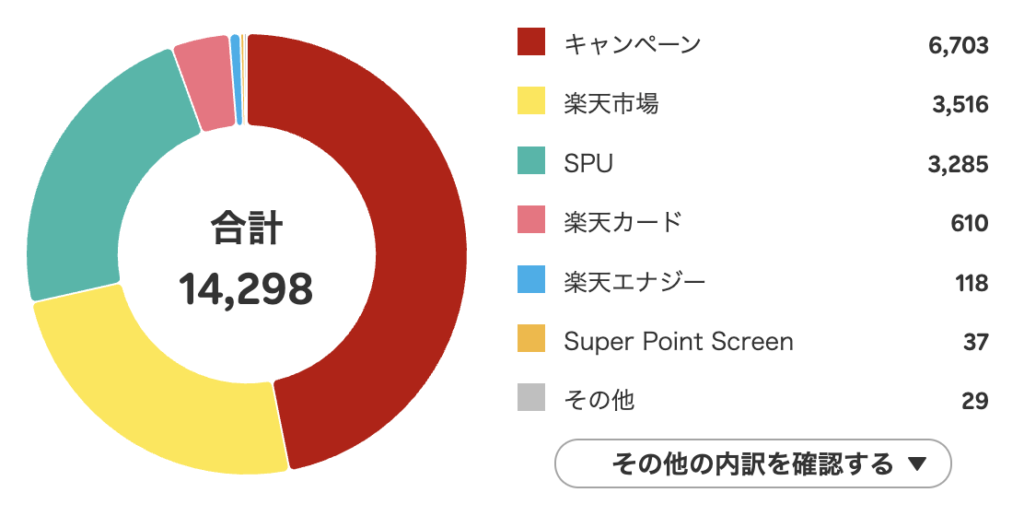Select the 楽天市場 legend label
Image resolution: width=1024 pixels, height=516 pixels.
611,103
